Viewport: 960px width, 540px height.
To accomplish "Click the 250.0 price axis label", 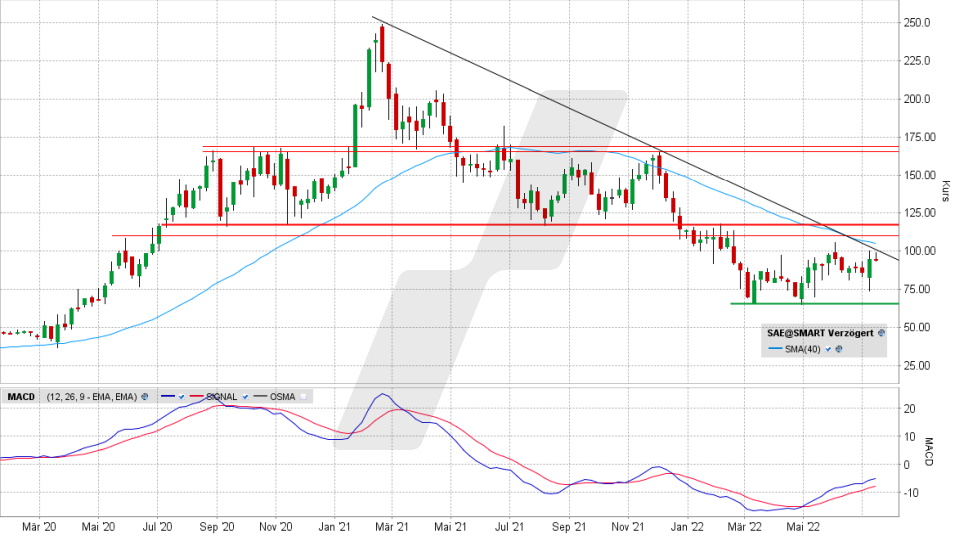I will [x=917, y=23].
